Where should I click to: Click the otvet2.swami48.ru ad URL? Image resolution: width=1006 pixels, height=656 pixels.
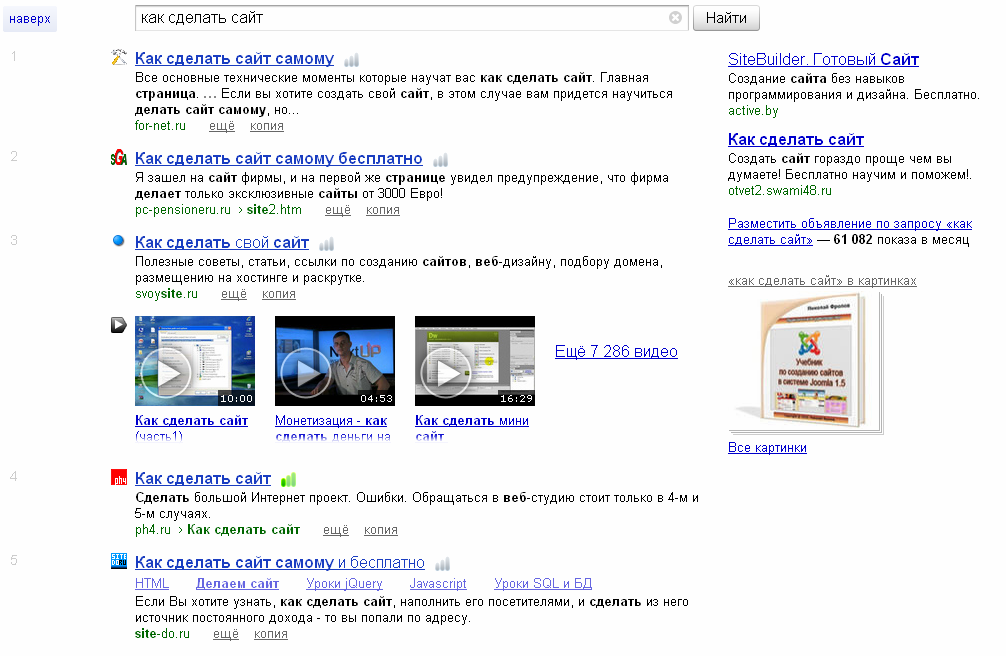(780, 191)
